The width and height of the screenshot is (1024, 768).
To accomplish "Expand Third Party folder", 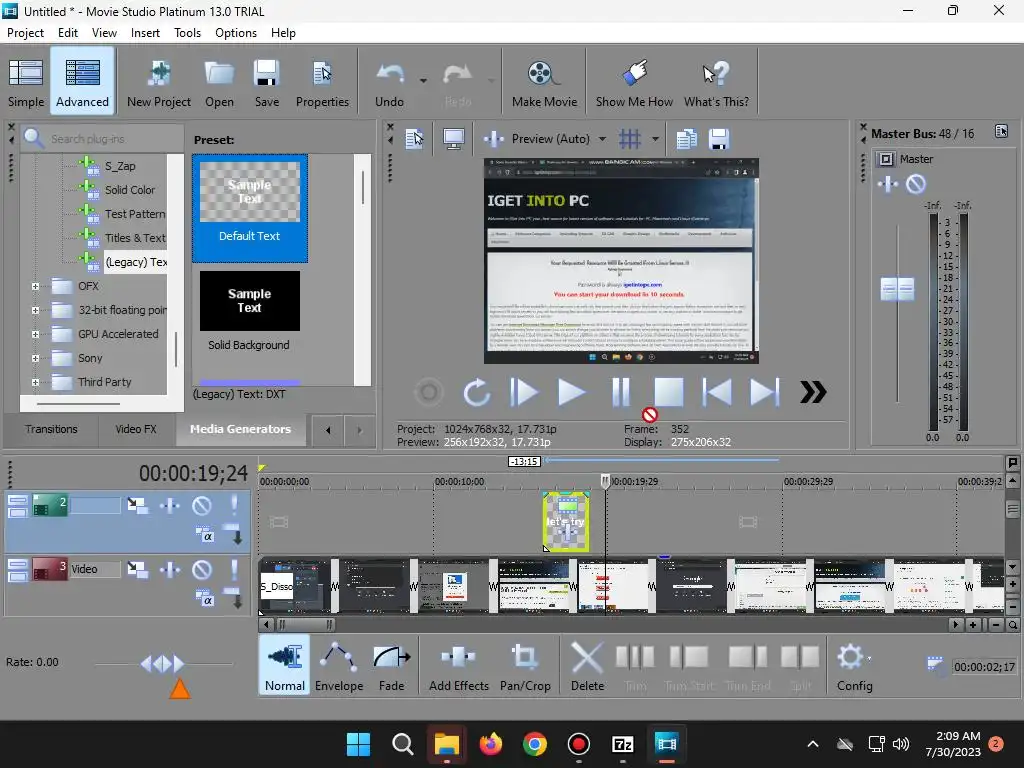I will (x=35, y=383).
